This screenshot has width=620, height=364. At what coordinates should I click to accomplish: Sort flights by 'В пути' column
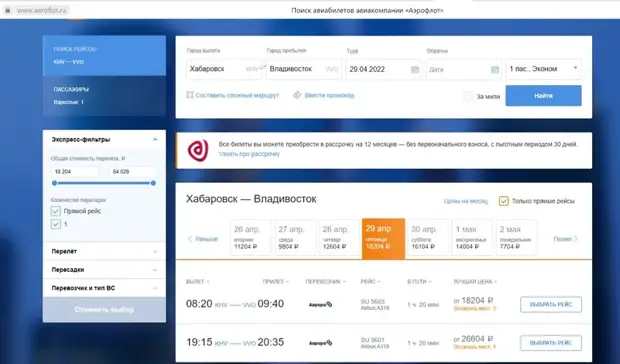[419, 282]
